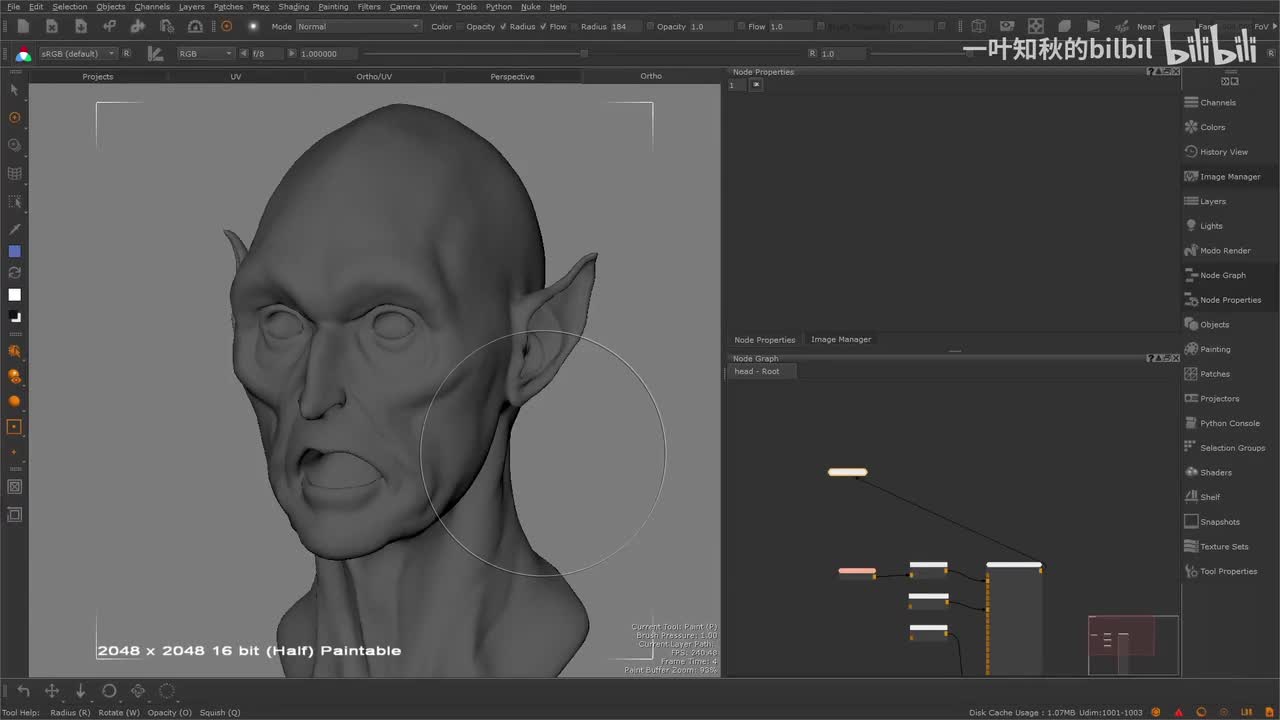Click the new project file icon
Image resolution: width=1280 pixels, height=720 pixels.
pyautogui.click(x=23, y=27)
